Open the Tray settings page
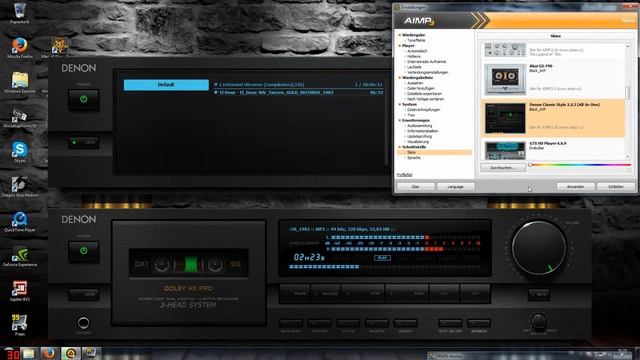Screen dimensions: 640x360 [x=411, y=115]
